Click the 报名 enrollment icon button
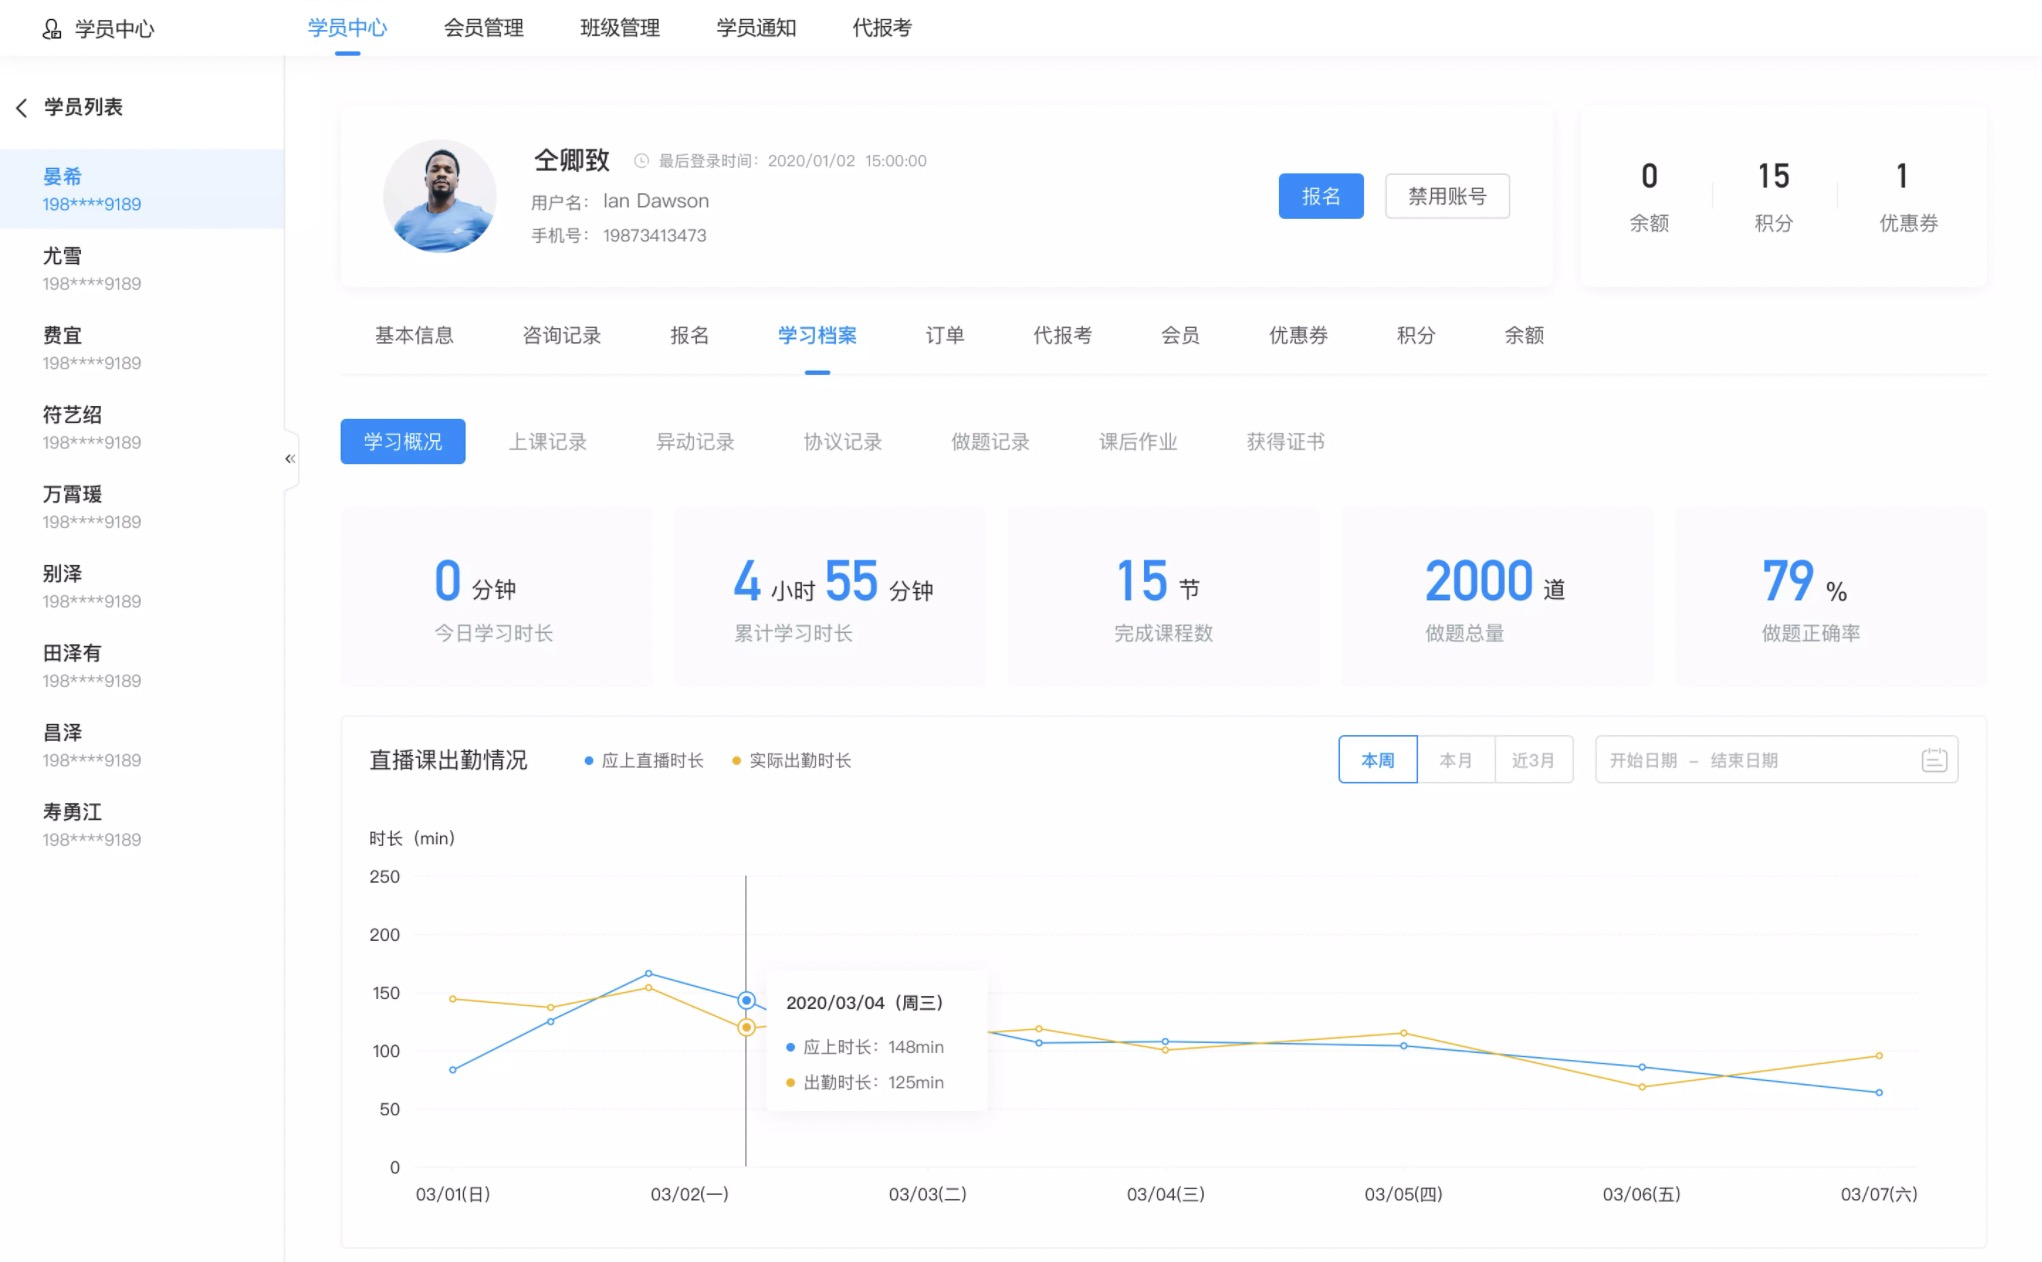The height and width of the screenshot is (1262, 2042). 1320,196
